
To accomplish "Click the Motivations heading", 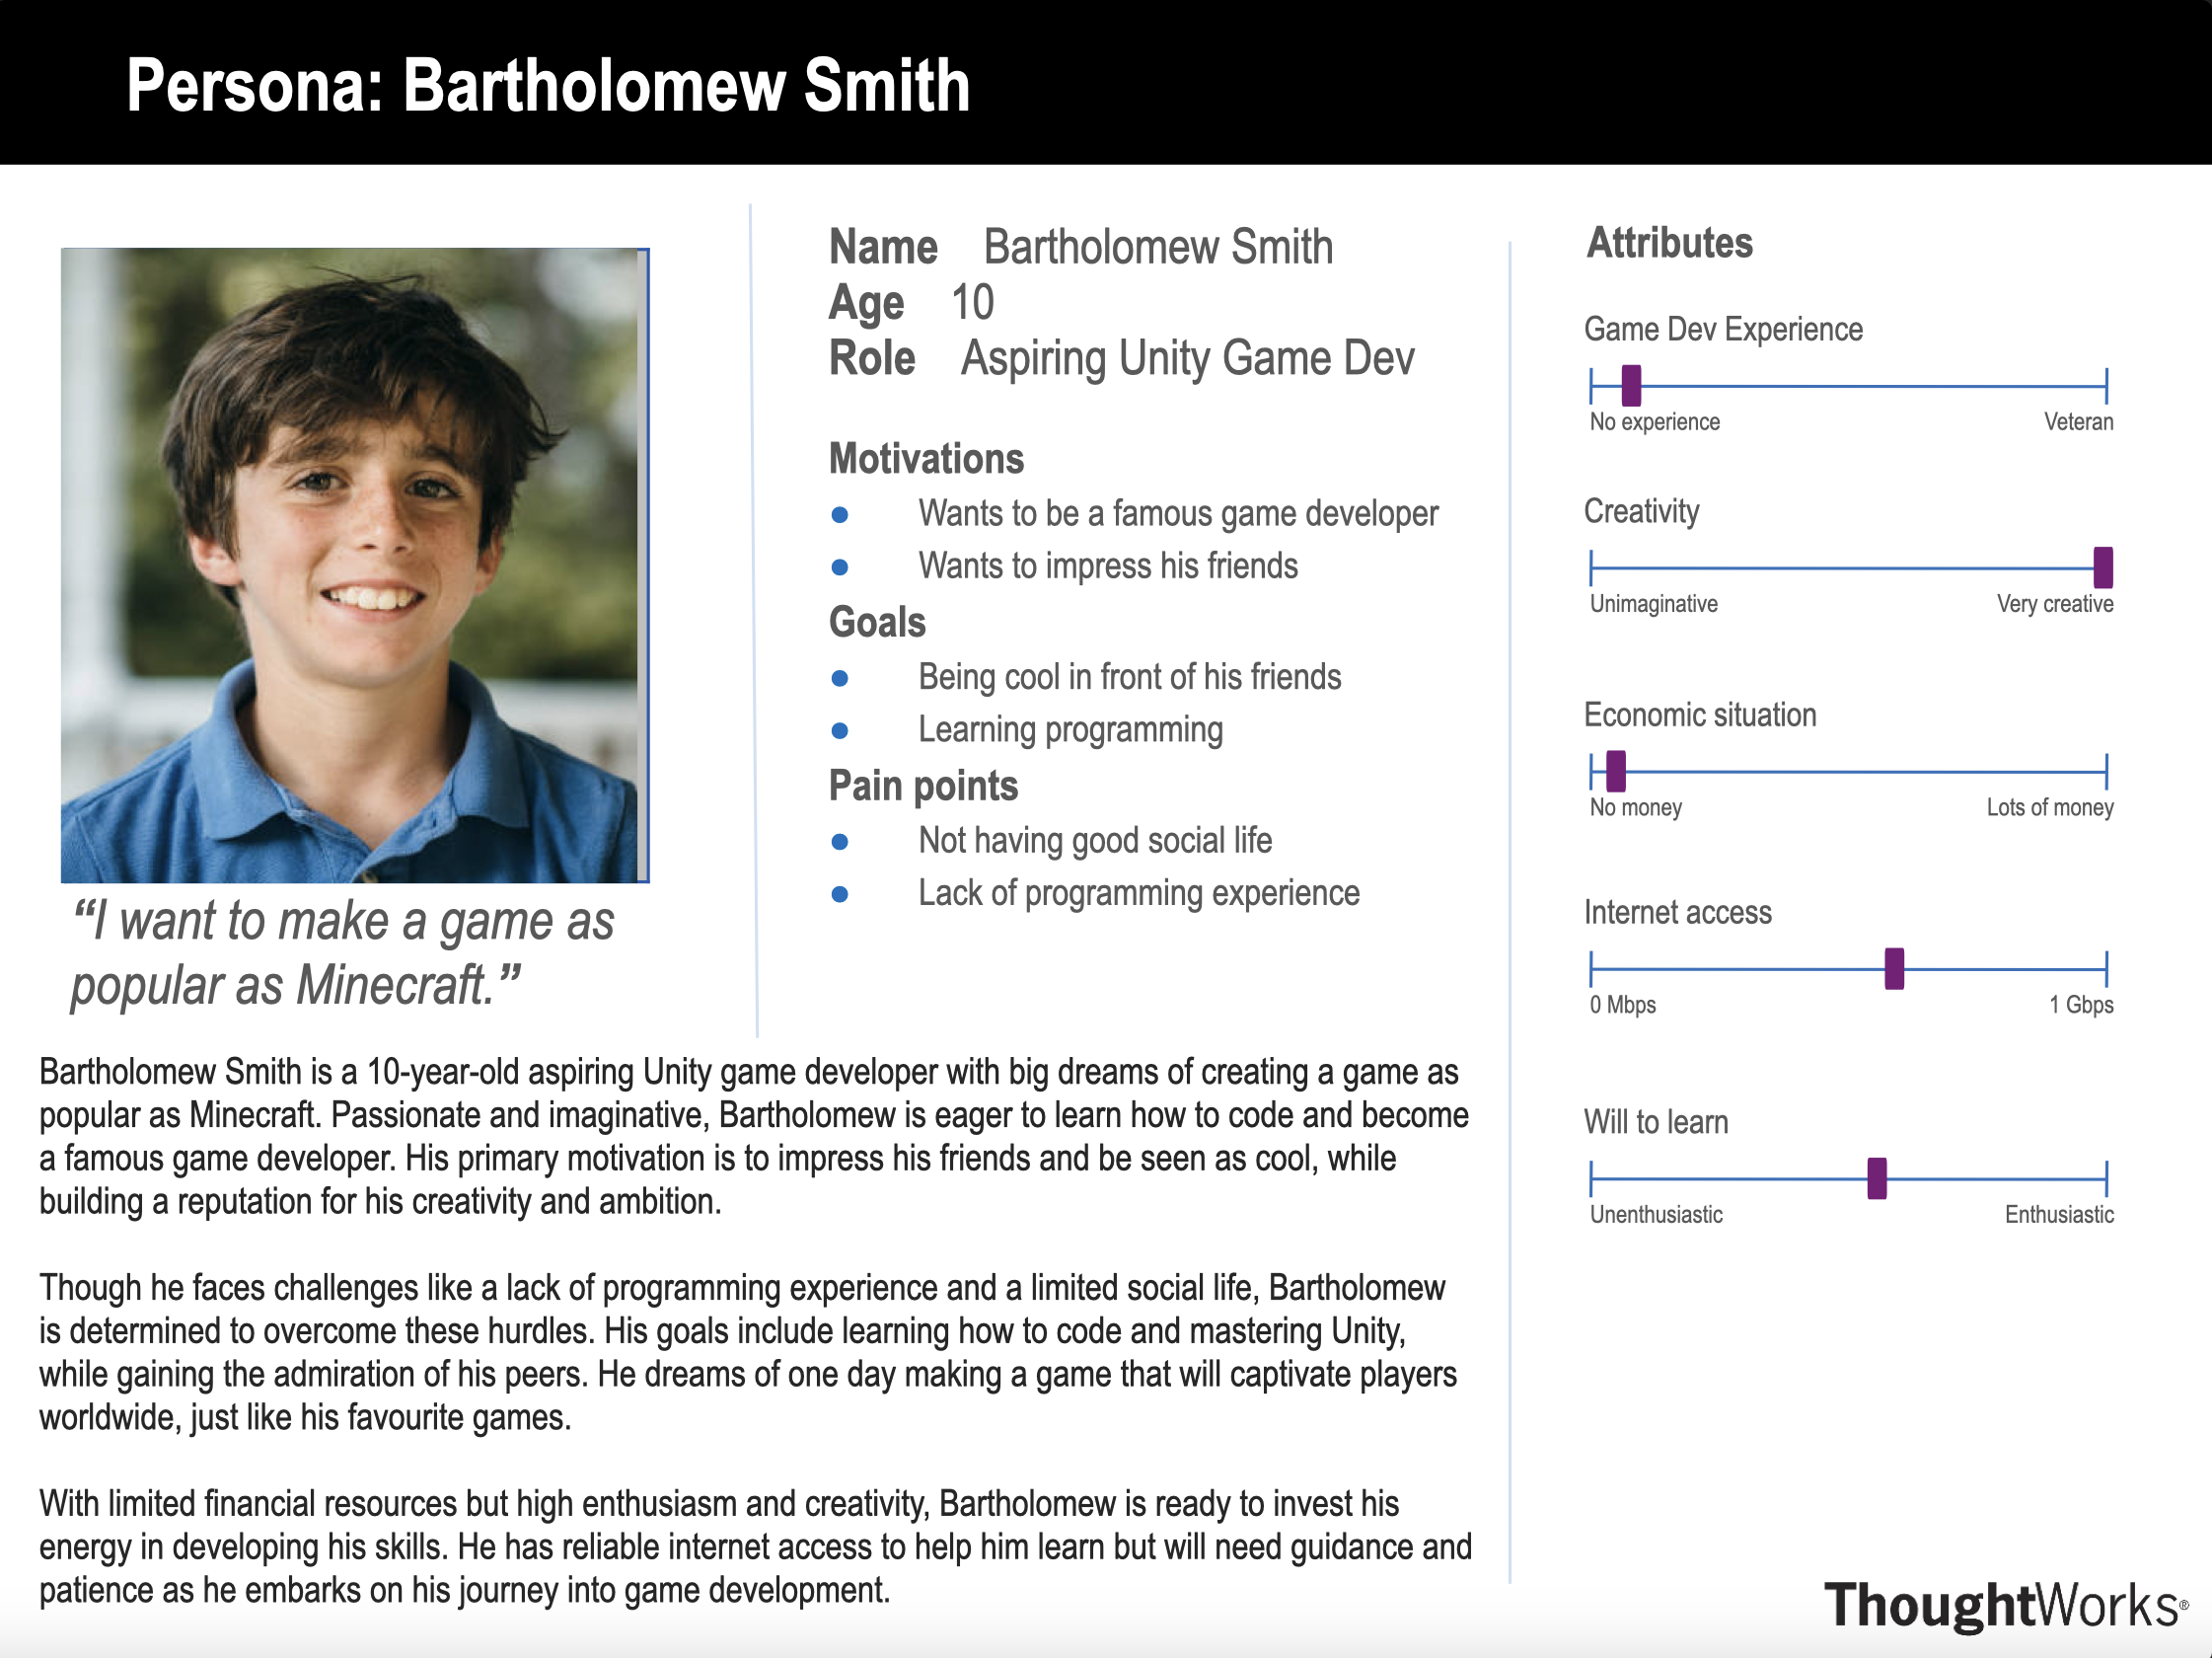I will tap(926, 459).
